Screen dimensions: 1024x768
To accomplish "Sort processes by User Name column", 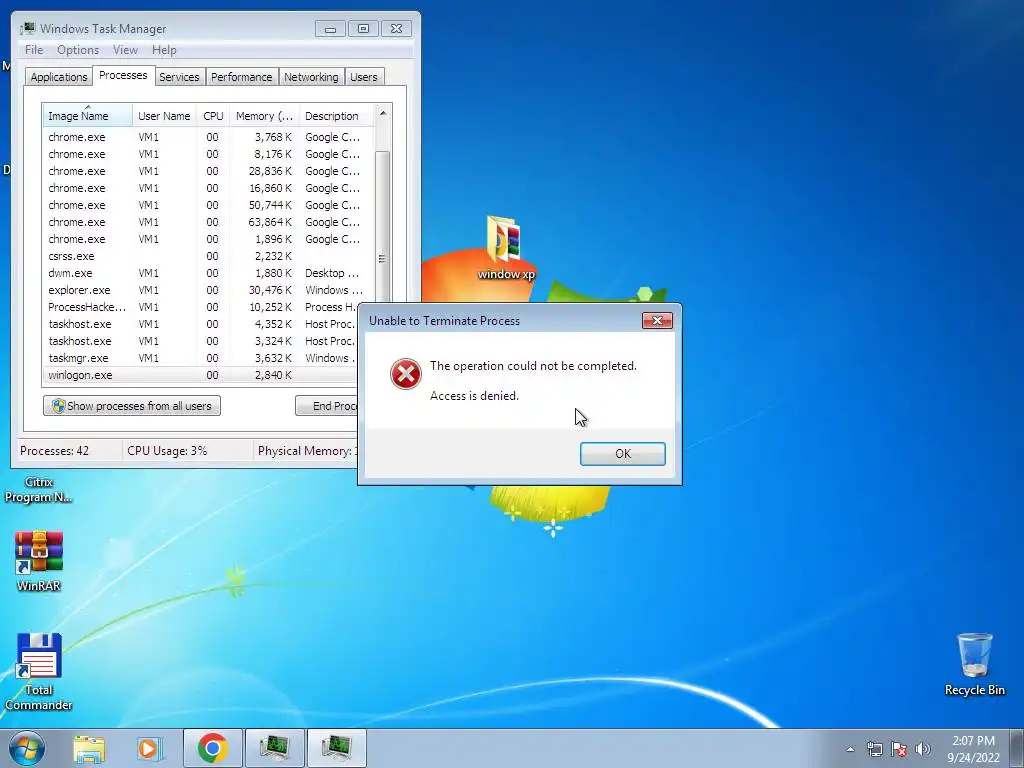I will [164, 116].
